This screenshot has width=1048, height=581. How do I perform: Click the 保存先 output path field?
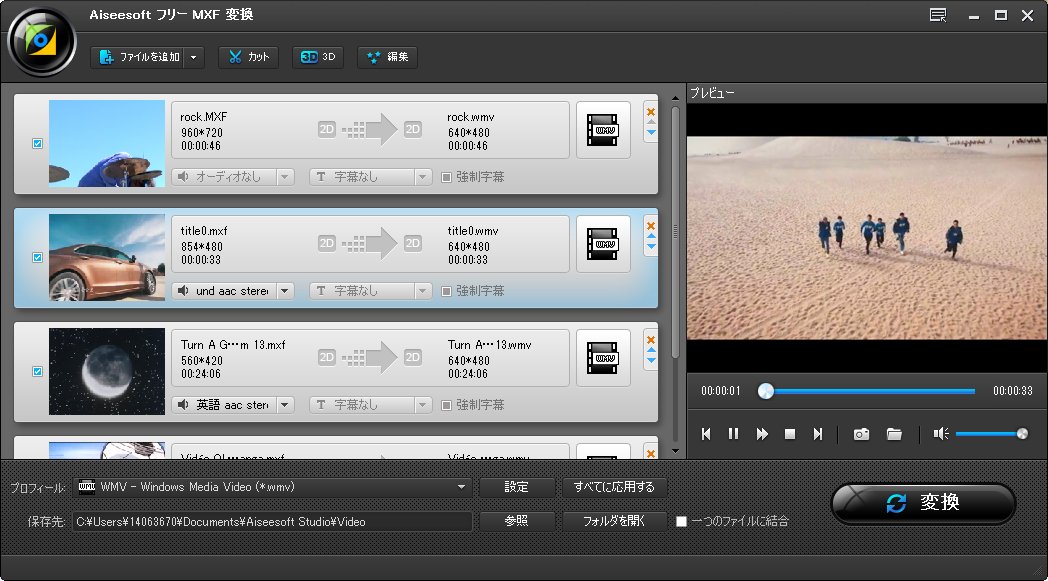point(273,521)
